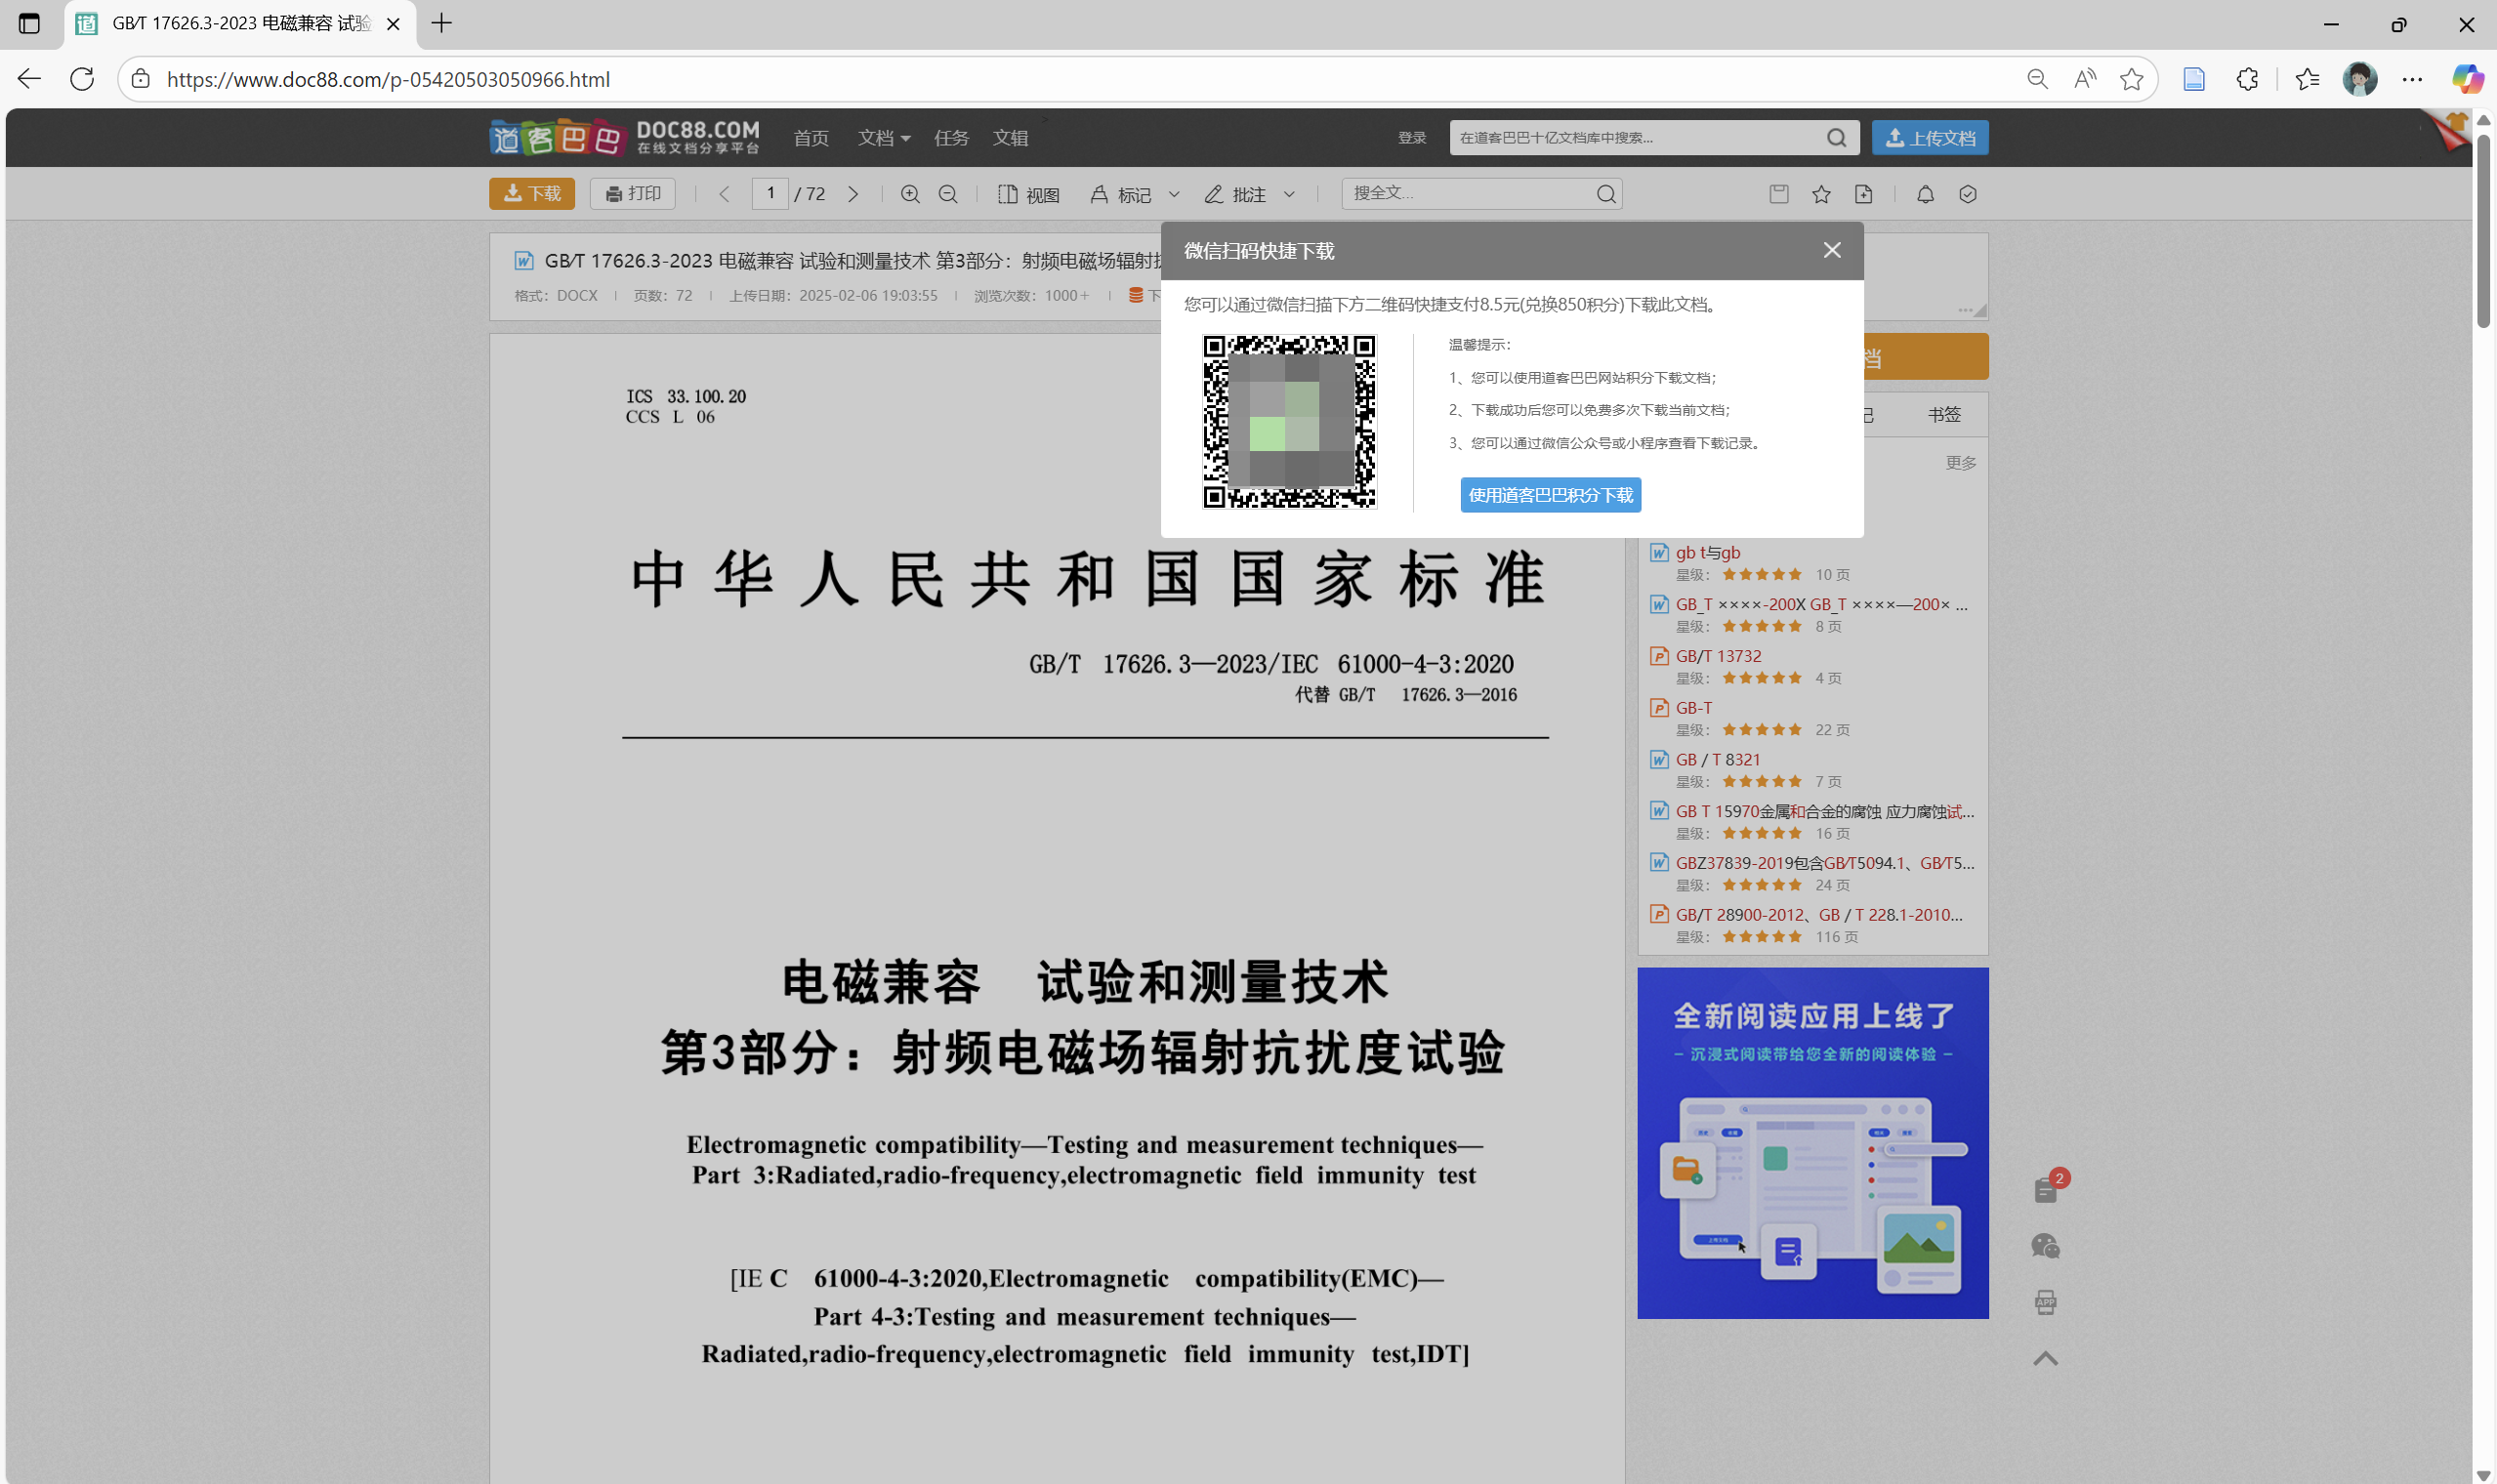Click the page number input field
The height and width of the screenshot is (1484, 2497).
[770, 193]
